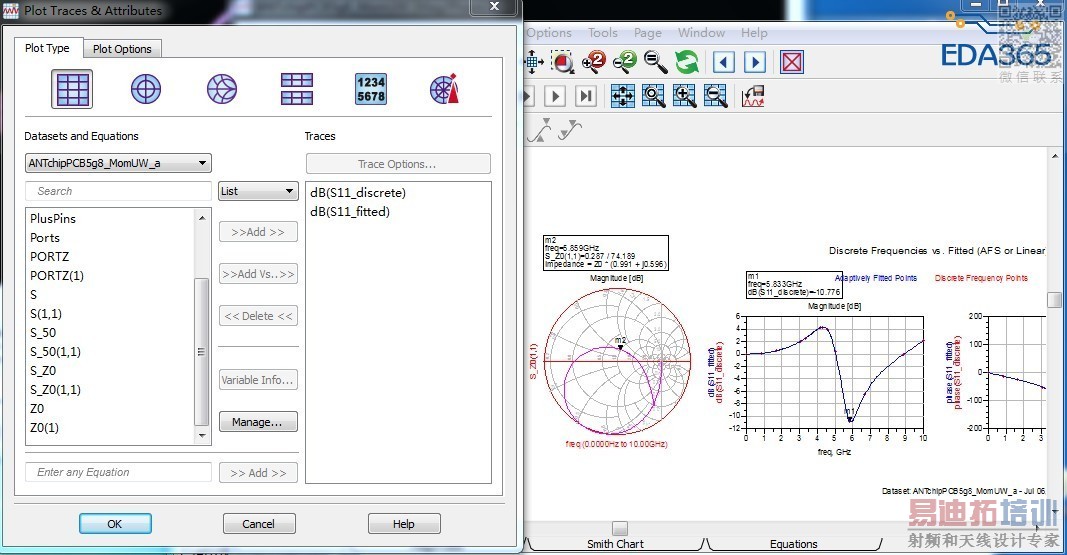
Task: Choose the List (1234 5678) plot type
Action: click(370, 89)
